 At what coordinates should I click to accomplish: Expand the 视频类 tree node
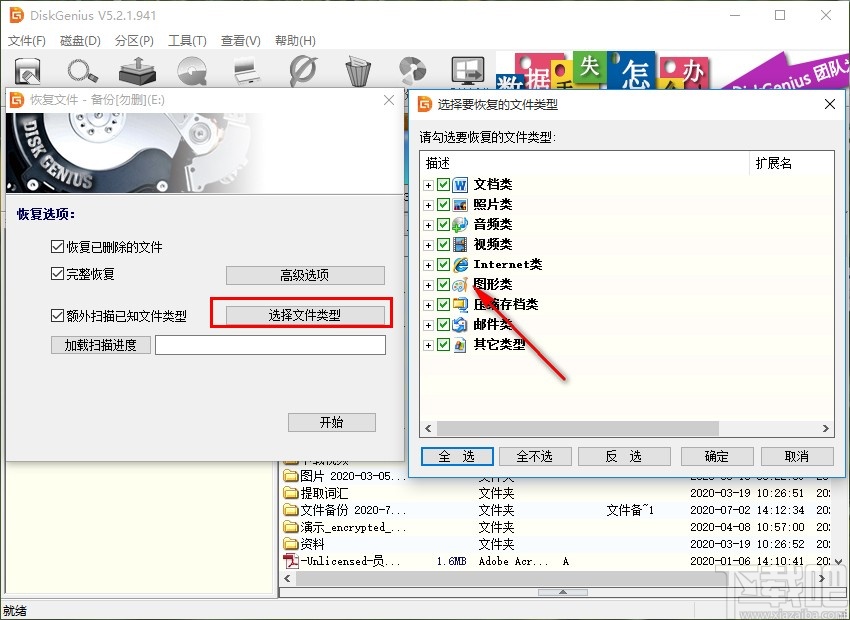click(x=428, y=245)
